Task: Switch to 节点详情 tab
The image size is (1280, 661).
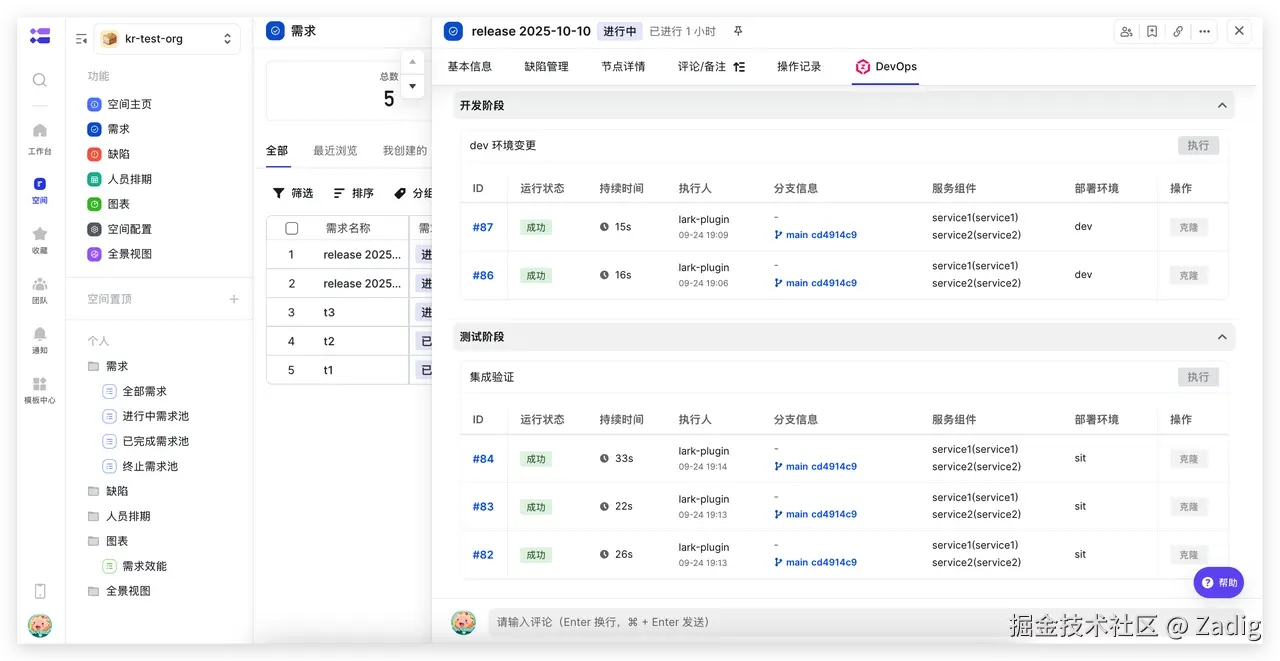Action: [x=623, y=67]
